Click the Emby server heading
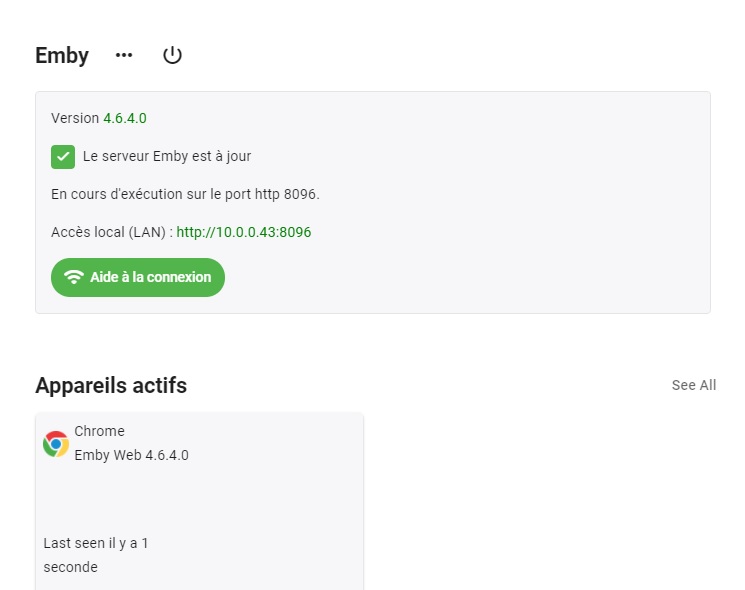The height and width of the screenshot is (590, 745). [62, 56]
